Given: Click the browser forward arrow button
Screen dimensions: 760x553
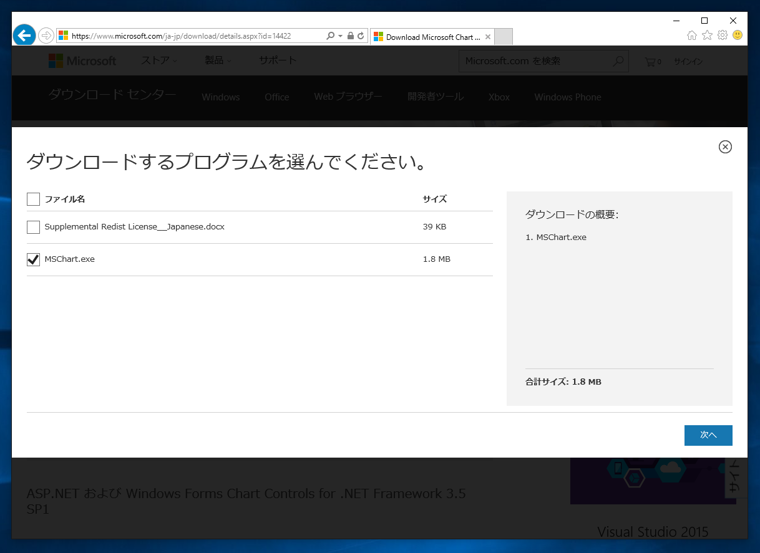Looking at the screenshot, I should pyautogui.click(x=46, y=35).
